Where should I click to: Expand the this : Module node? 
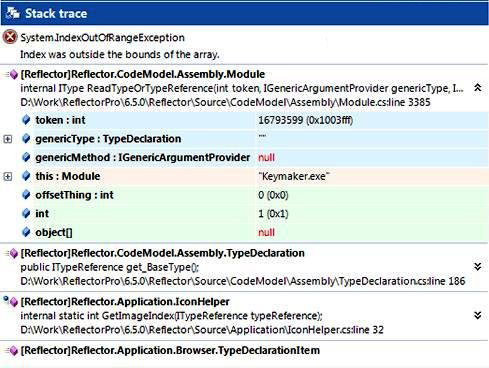click(x=8, y=176)
